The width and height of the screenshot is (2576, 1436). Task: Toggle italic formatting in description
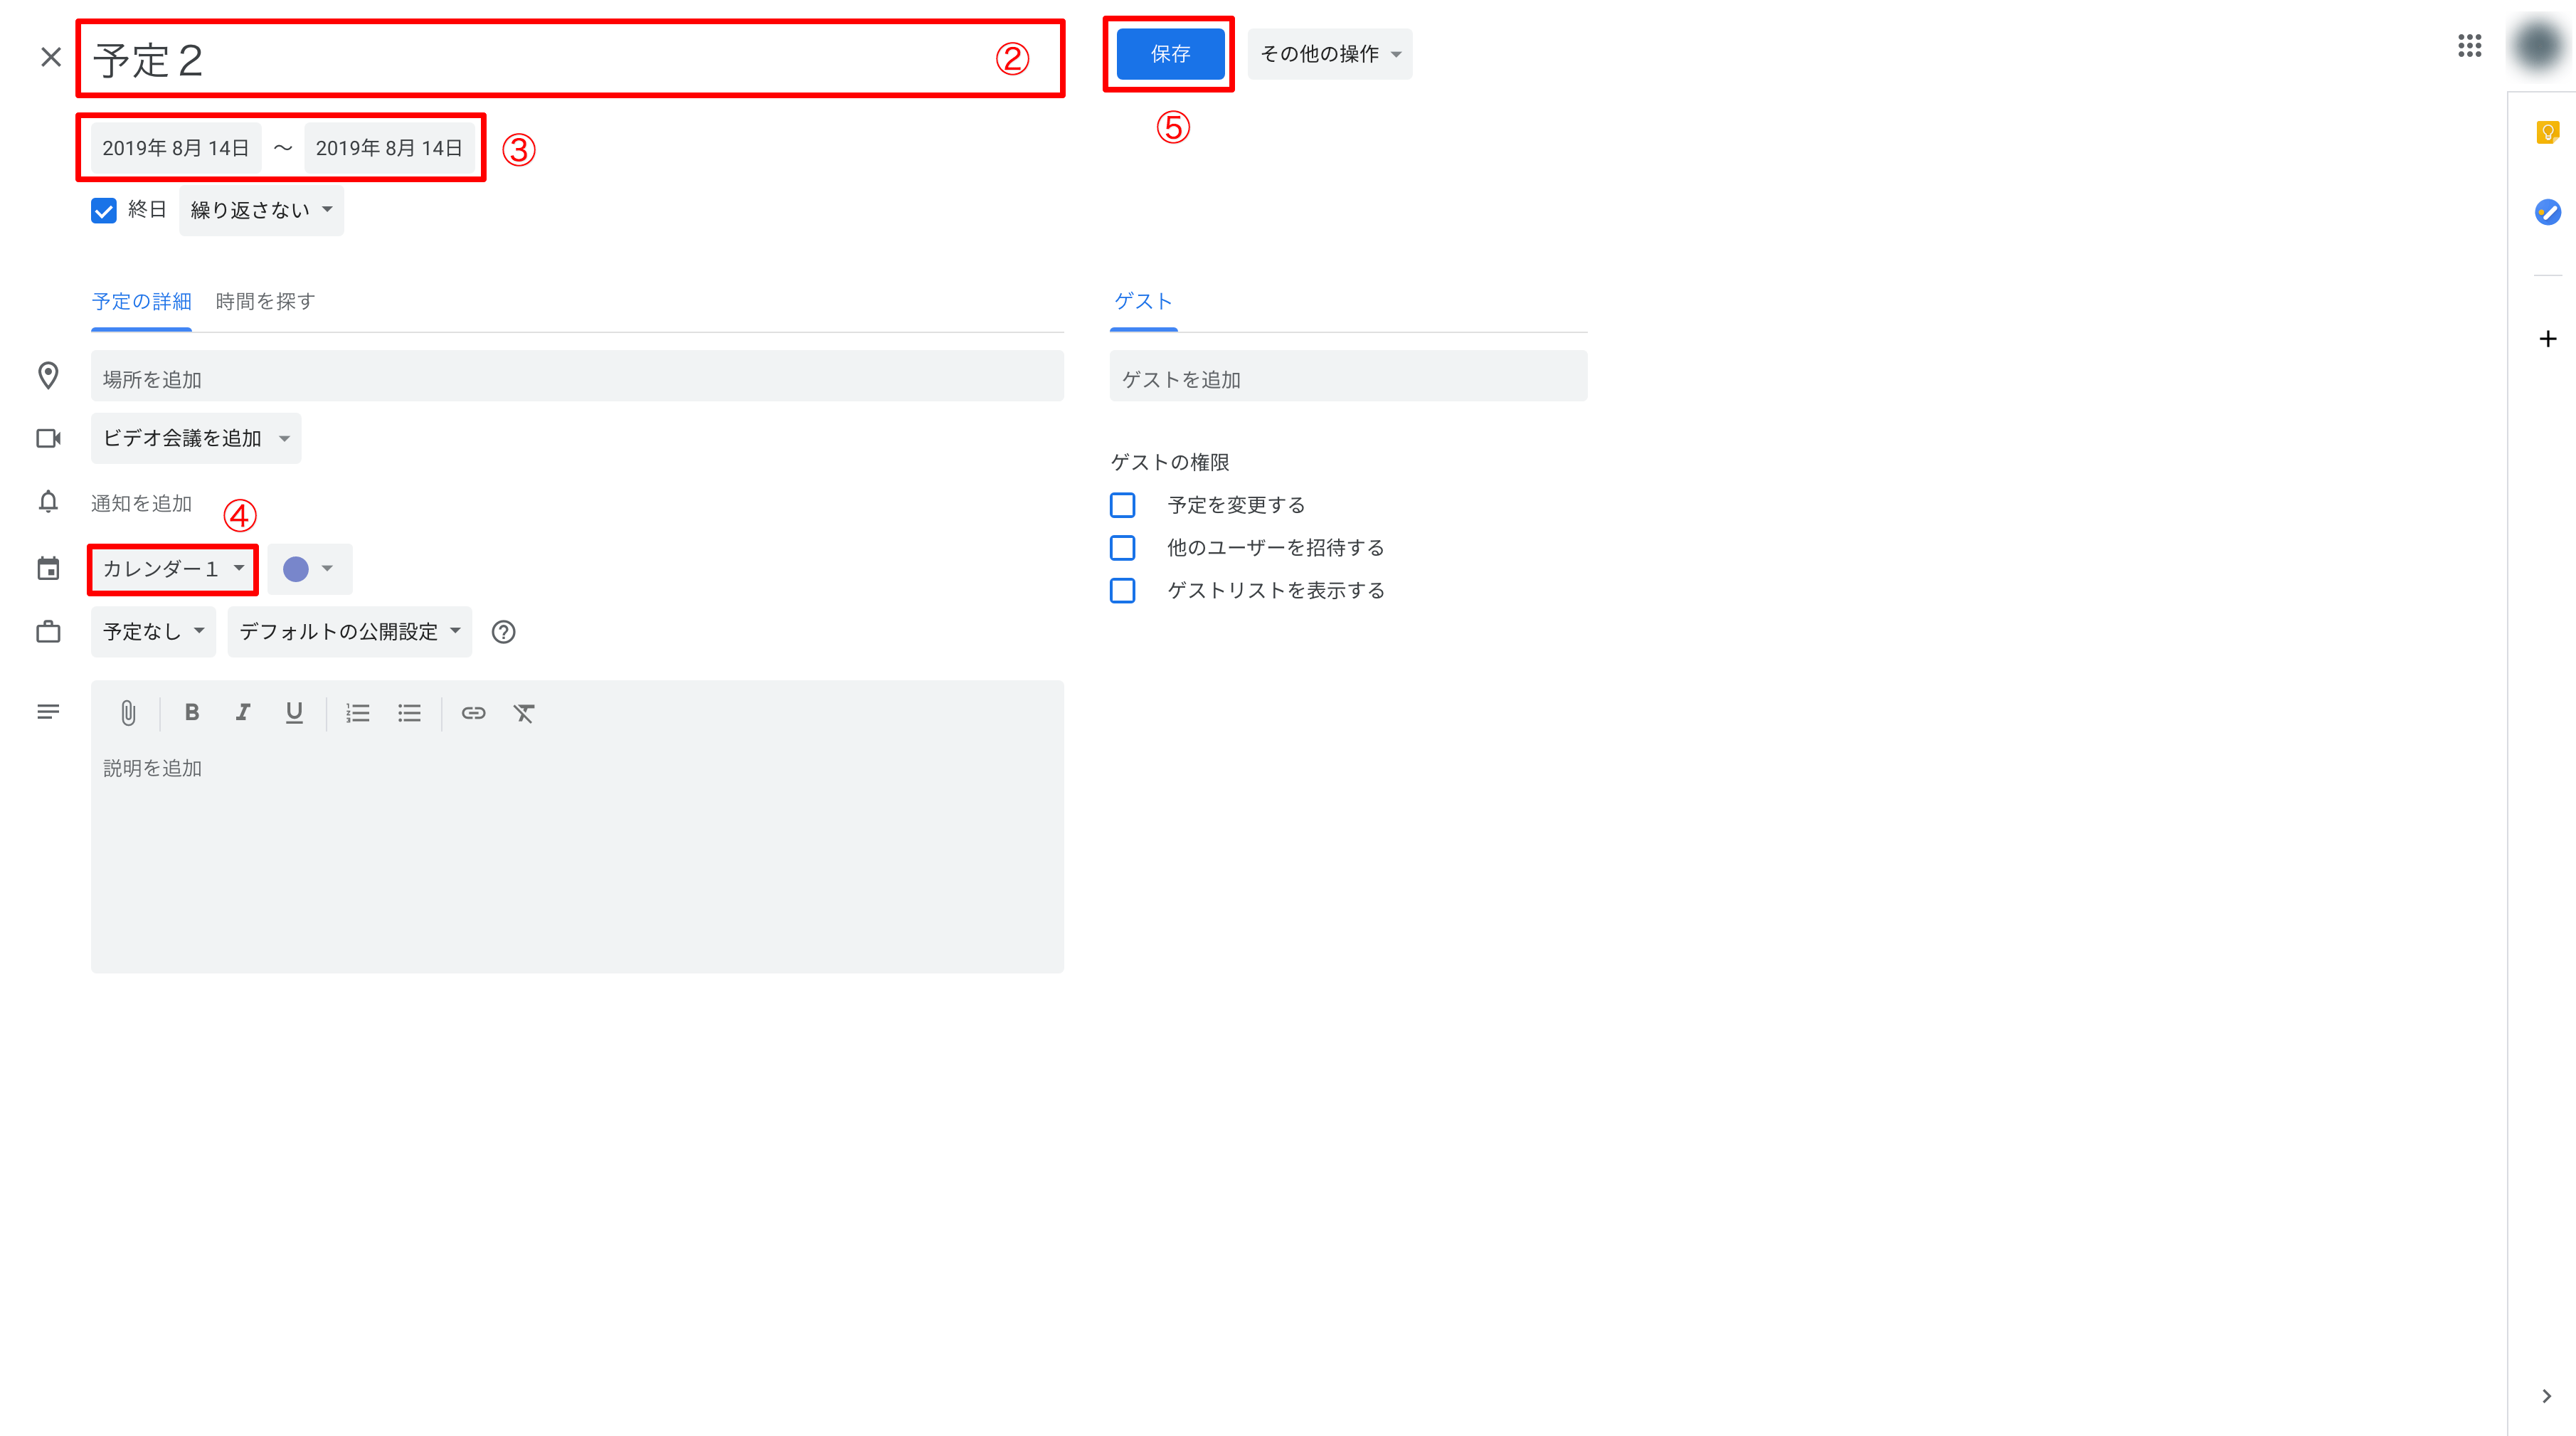[x=243, y=712]
